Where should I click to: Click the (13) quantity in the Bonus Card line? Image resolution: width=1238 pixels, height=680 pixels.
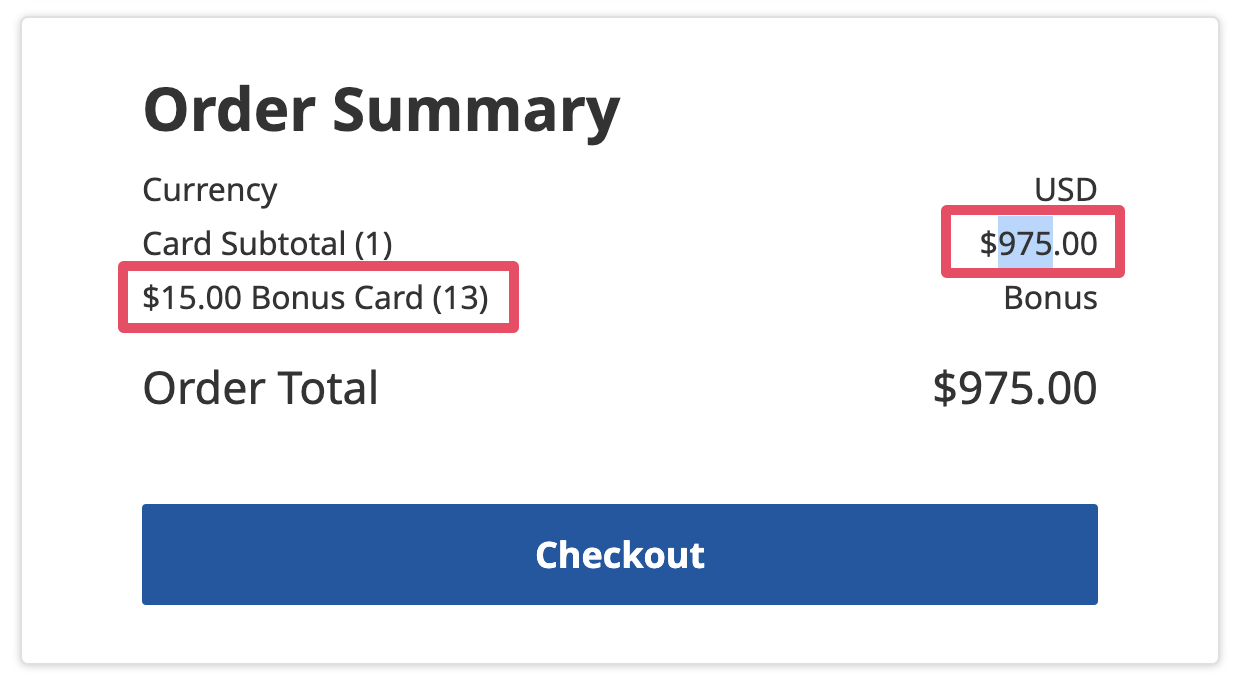(x=460, y=298)
